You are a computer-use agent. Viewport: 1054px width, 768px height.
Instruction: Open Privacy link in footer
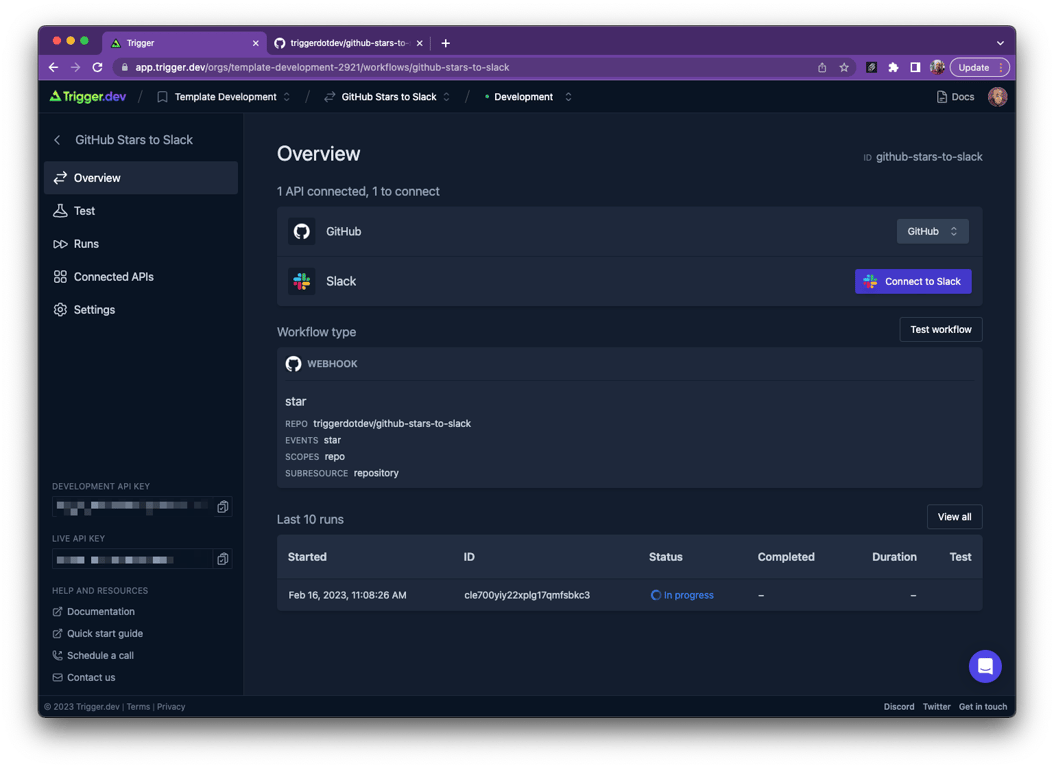click(x=171, y=707)
